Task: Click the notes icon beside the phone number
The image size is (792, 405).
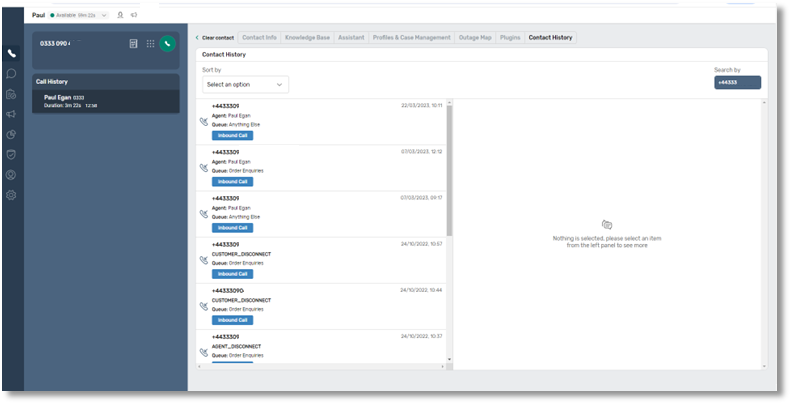Action: pyautogui.click(x=133, y=44)
